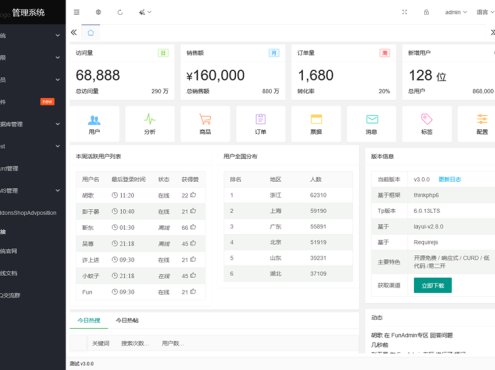Enter fullscreen mode via the expand icon
The image size is (495, 370).
(x=404, y=12)
